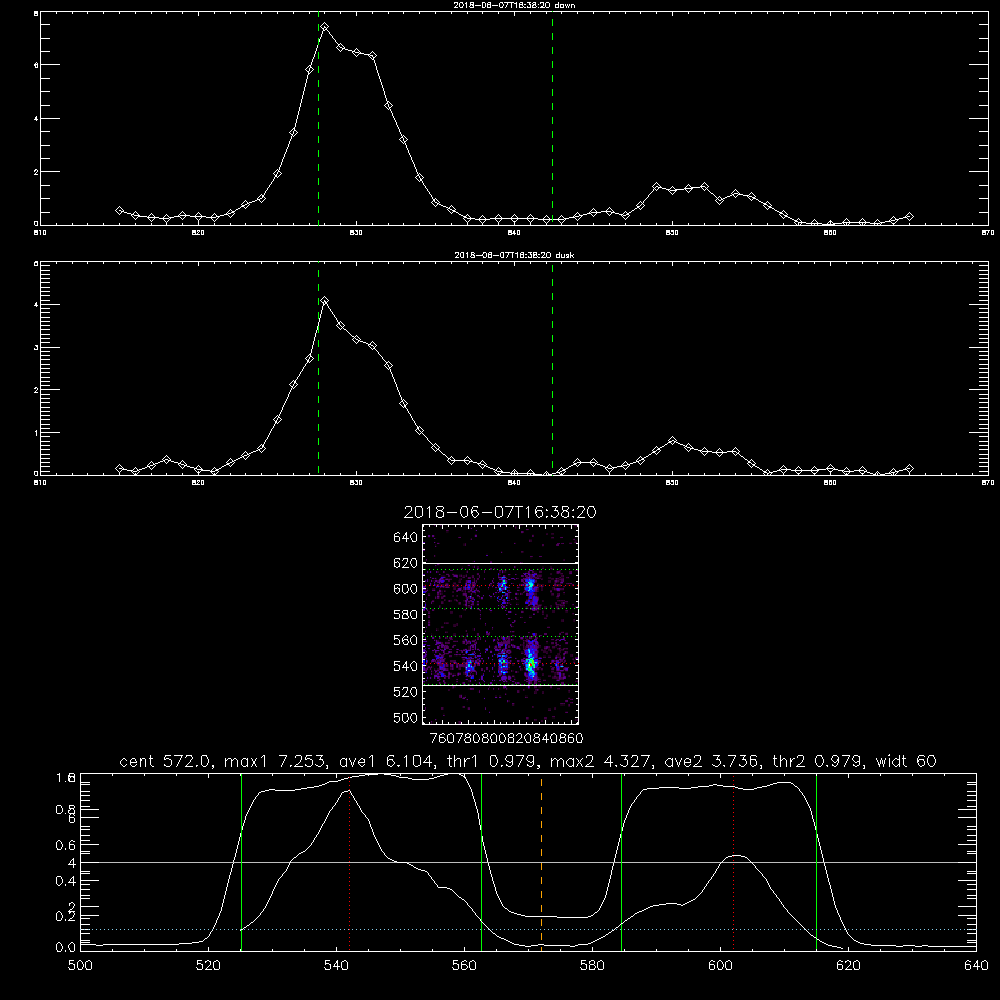The image size is (1000, 1000).
Task: Click the solid green line near 525
Action: tap(241, 862)
